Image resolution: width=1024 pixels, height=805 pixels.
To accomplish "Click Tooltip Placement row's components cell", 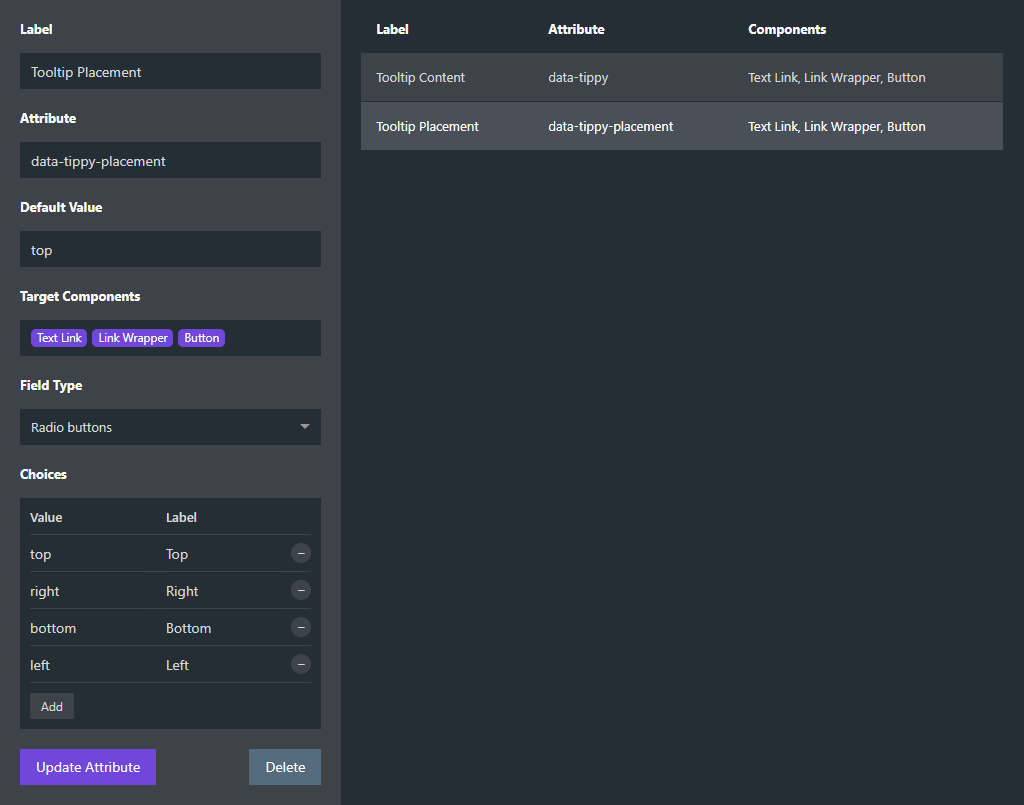I will point(837,127).
